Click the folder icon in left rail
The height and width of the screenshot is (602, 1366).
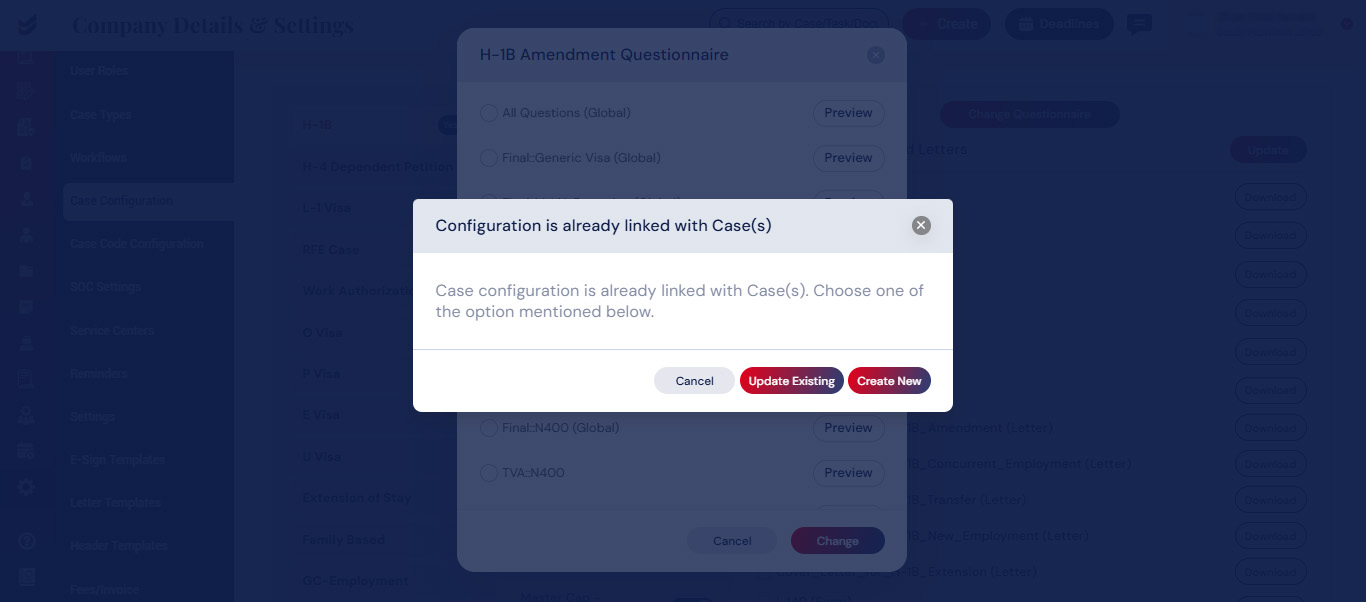click(26, 271)
